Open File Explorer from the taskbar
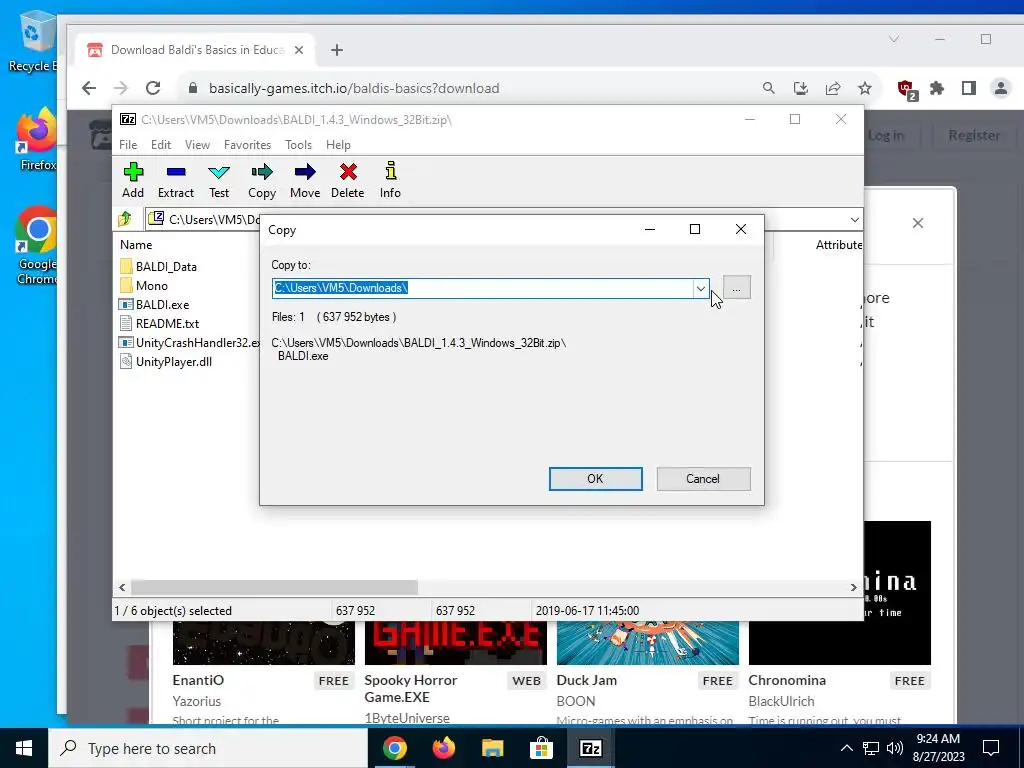1024x768 pixels. (492, 748)
